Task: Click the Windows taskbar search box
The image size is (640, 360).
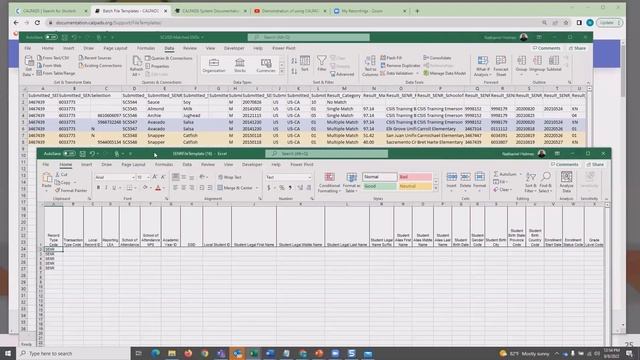Action: [73, 353]
